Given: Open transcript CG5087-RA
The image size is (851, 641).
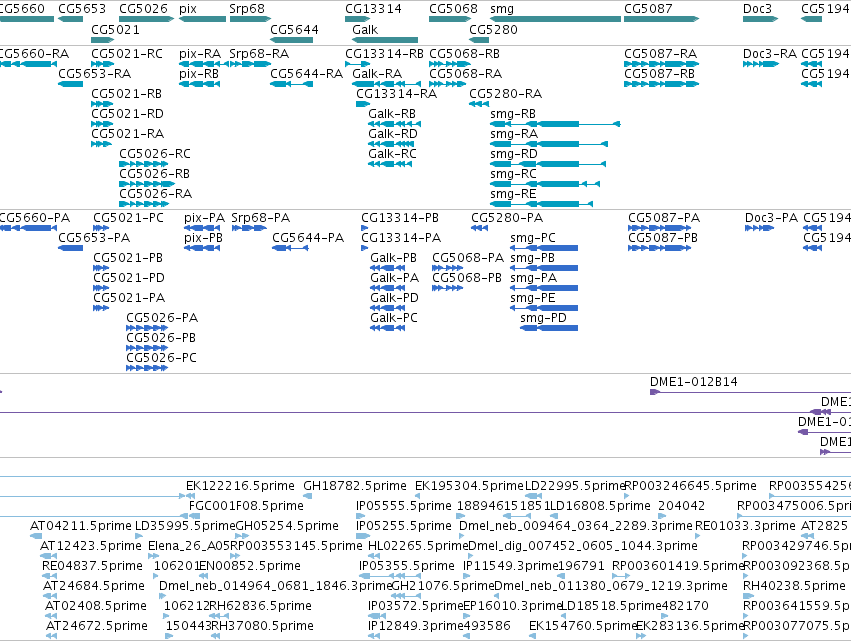Looking at the screenshot, I should tap(662, 64).
